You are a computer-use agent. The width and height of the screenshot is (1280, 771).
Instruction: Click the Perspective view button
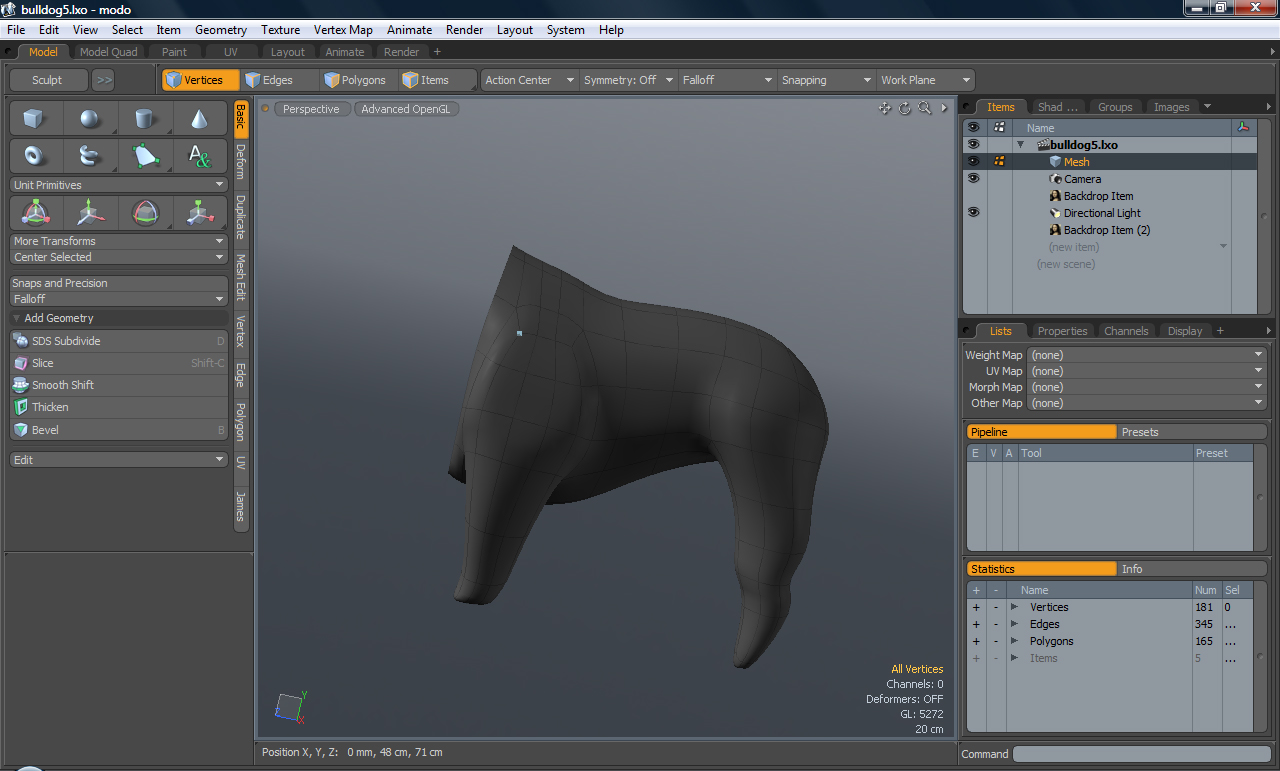pyautogui.click(x=311, y=109)
